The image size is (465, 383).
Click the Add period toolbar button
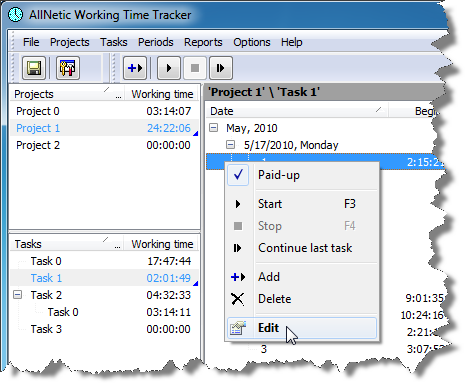click(135, 68)
